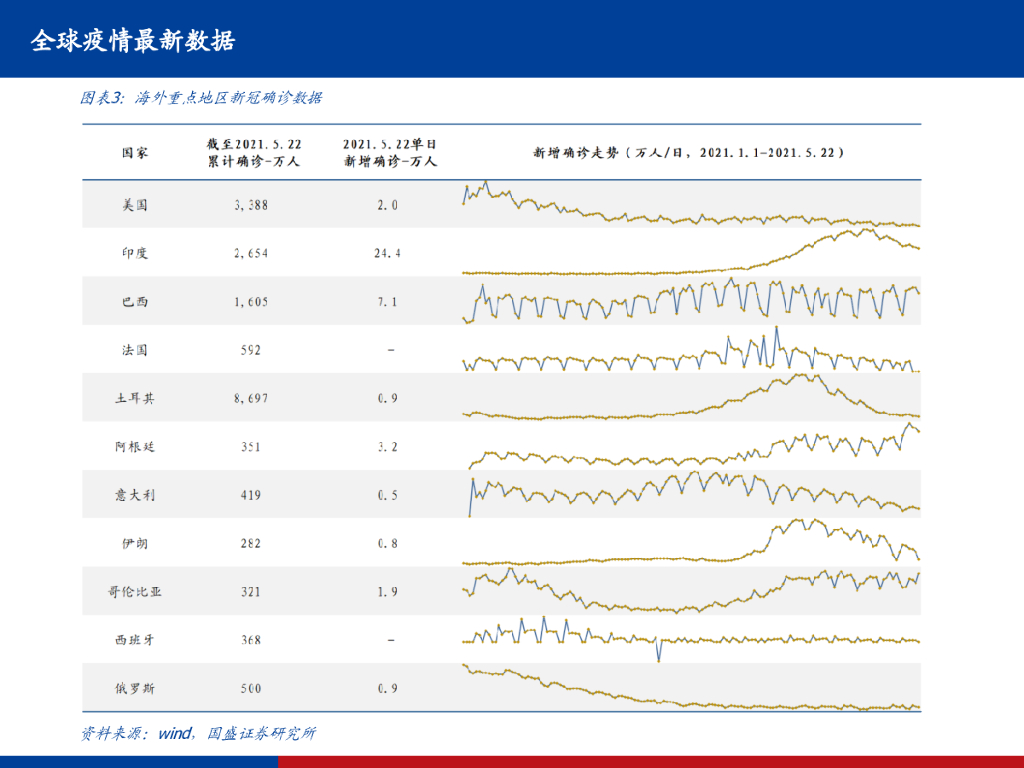Click Turkey's cumulative value 8,697

251,399
